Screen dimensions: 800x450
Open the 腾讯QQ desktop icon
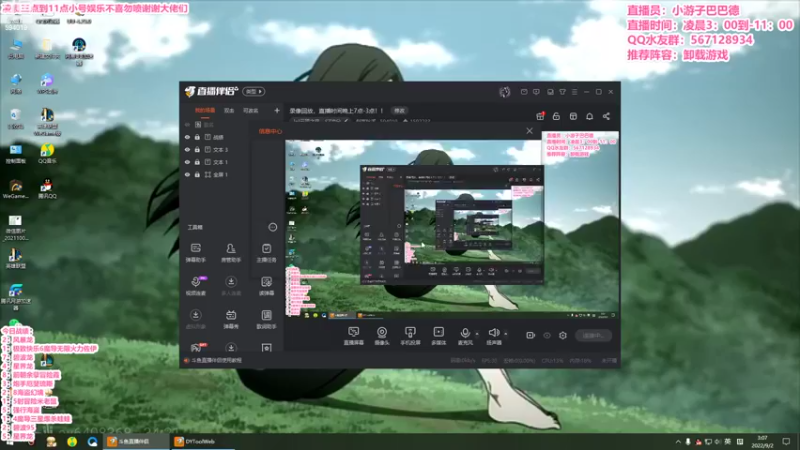47,189
